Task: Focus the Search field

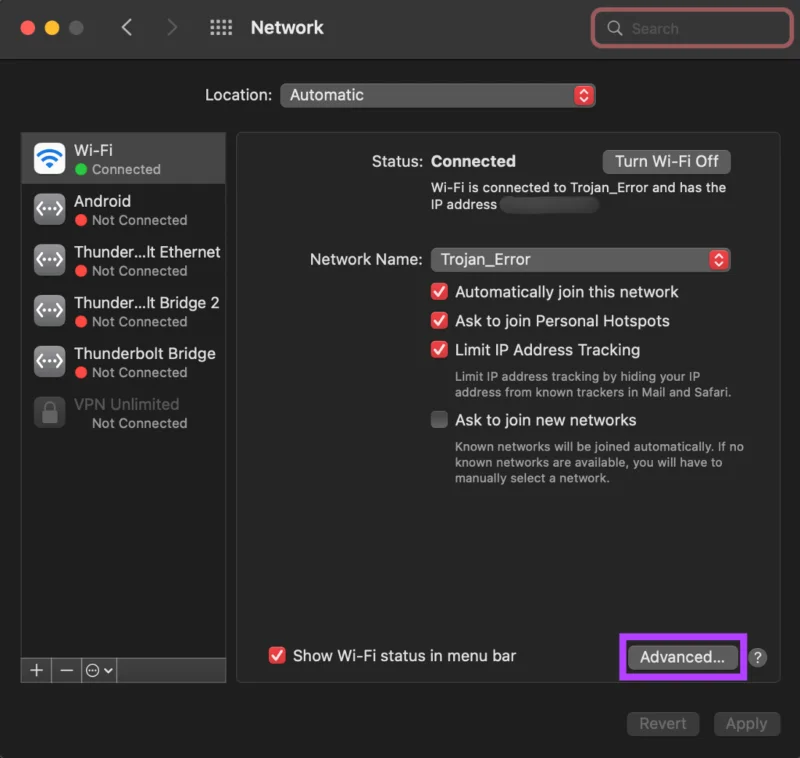Action: (x=692, y=28)
